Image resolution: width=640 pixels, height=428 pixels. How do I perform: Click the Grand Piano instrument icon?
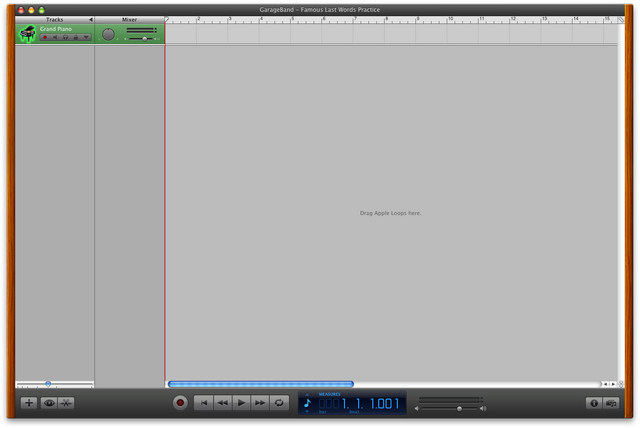(x=28, y=34)
